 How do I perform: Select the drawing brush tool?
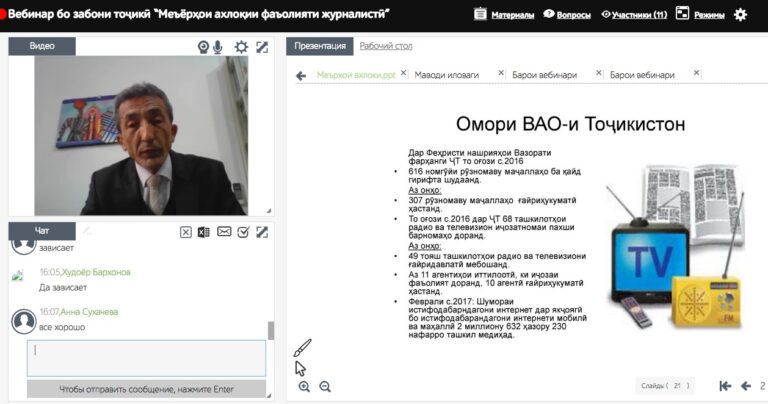(302, 348)
